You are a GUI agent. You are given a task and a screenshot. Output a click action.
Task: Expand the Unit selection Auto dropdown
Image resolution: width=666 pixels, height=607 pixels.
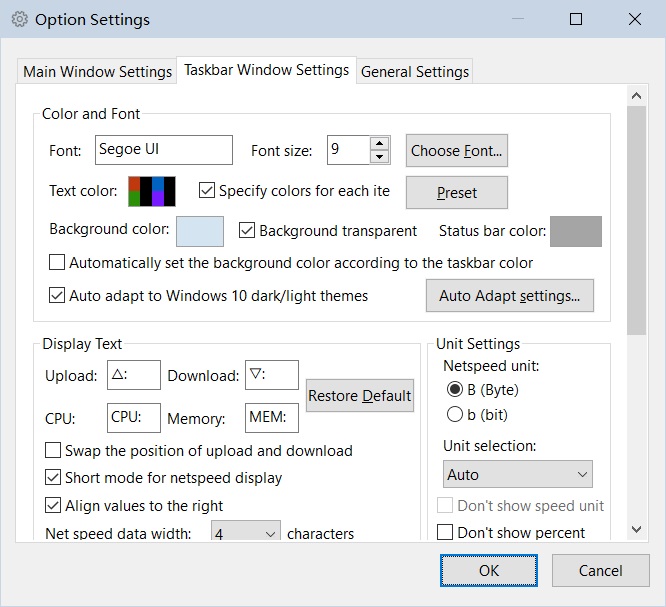tap(517, 474)
